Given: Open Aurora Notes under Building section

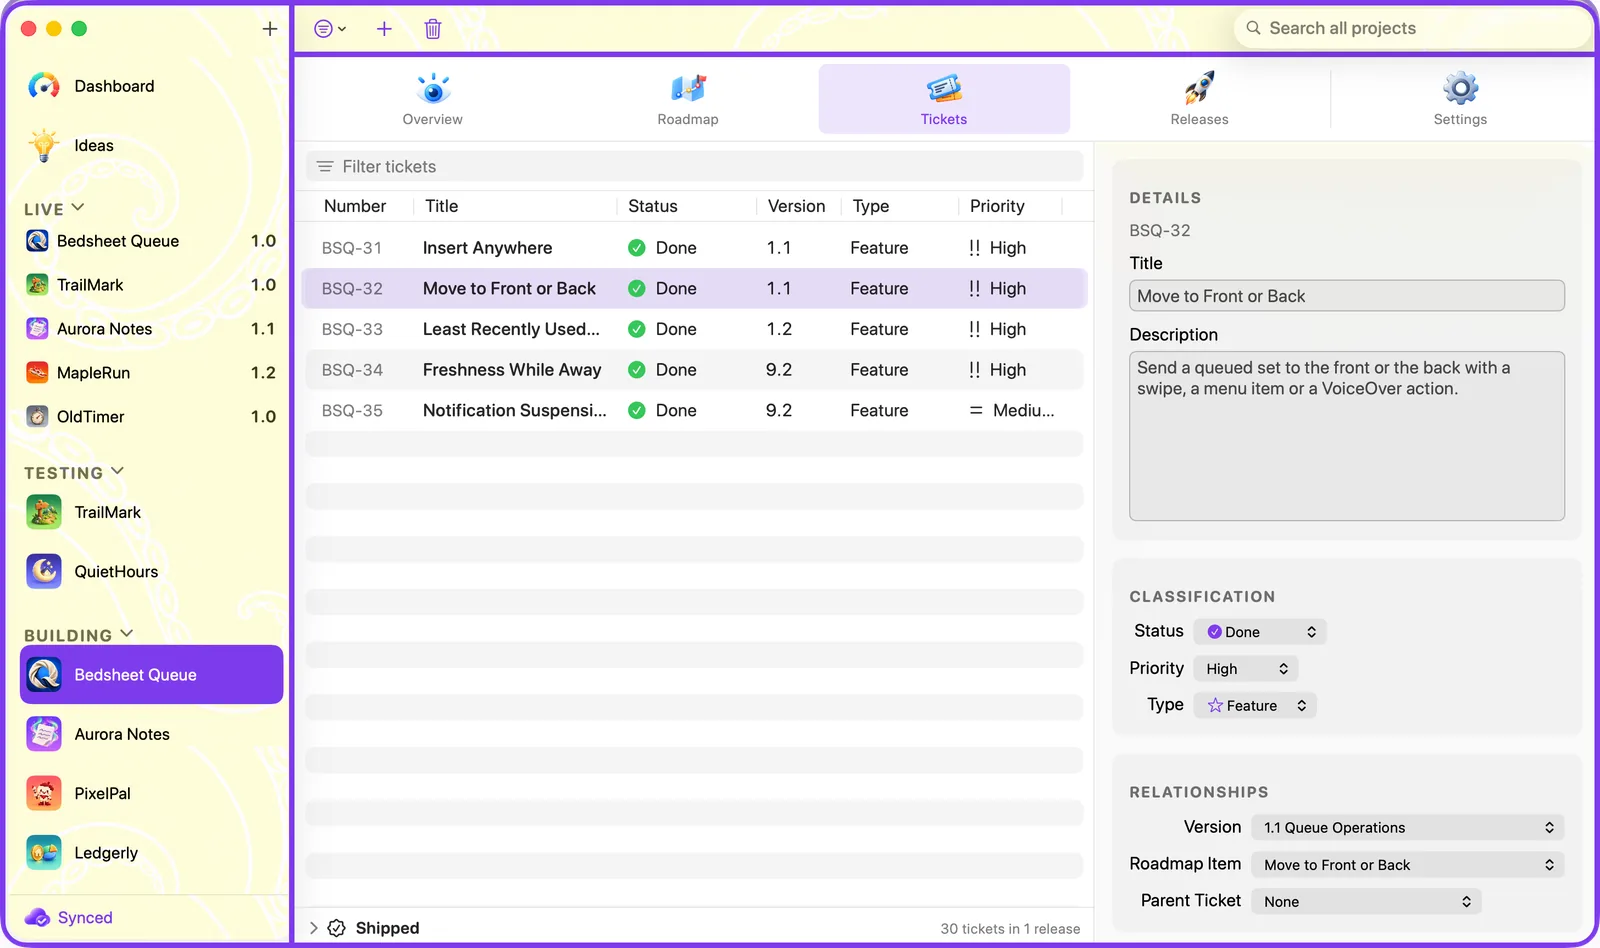Looking at the screenshot, I should coord(151,734).
